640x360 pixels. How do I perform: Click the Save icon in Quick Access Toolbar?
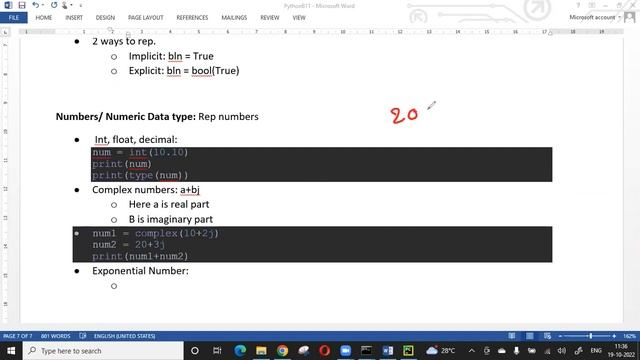click(x=22, y=5)
